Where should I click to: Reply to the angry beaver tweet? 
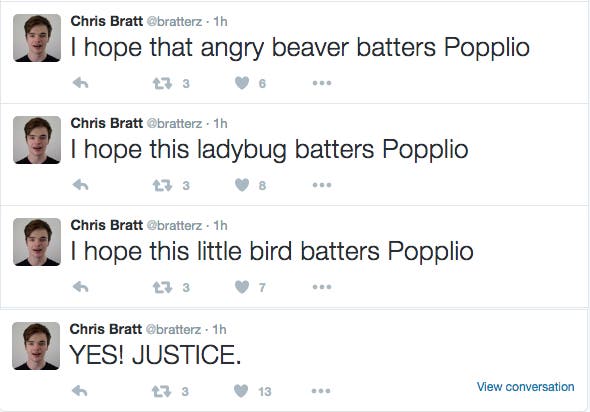point(80,83)
